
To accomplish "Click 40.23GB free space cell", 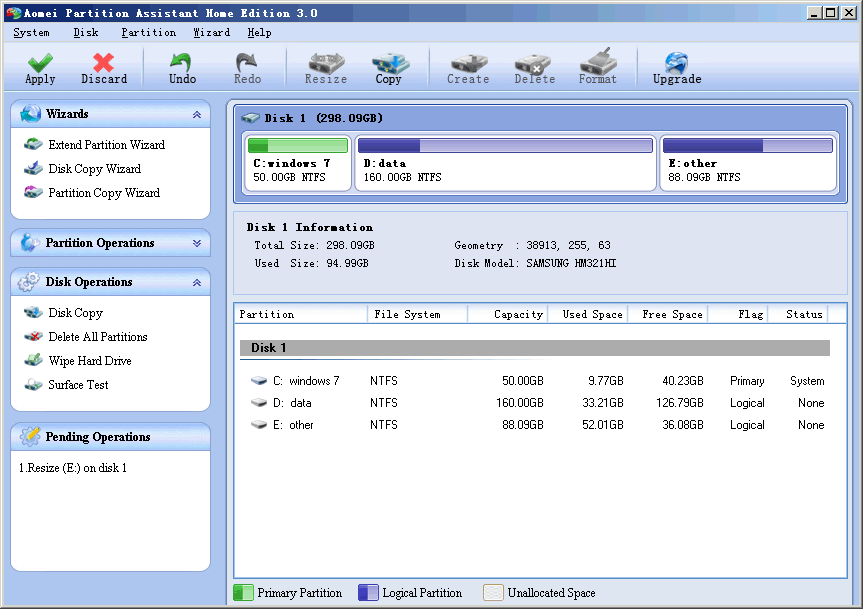I will click(682, 381).
